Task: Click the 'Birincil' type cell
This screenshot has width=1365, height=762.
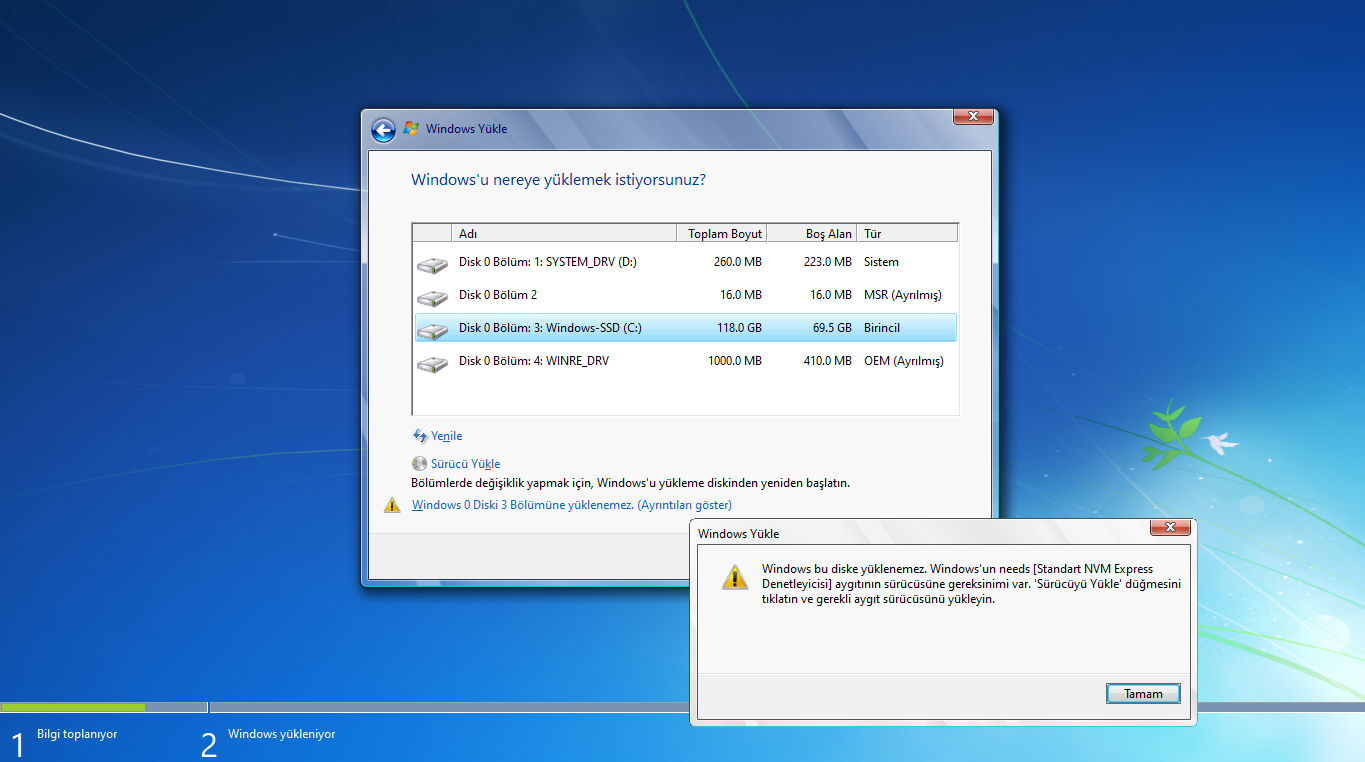Action: [882, 328]
